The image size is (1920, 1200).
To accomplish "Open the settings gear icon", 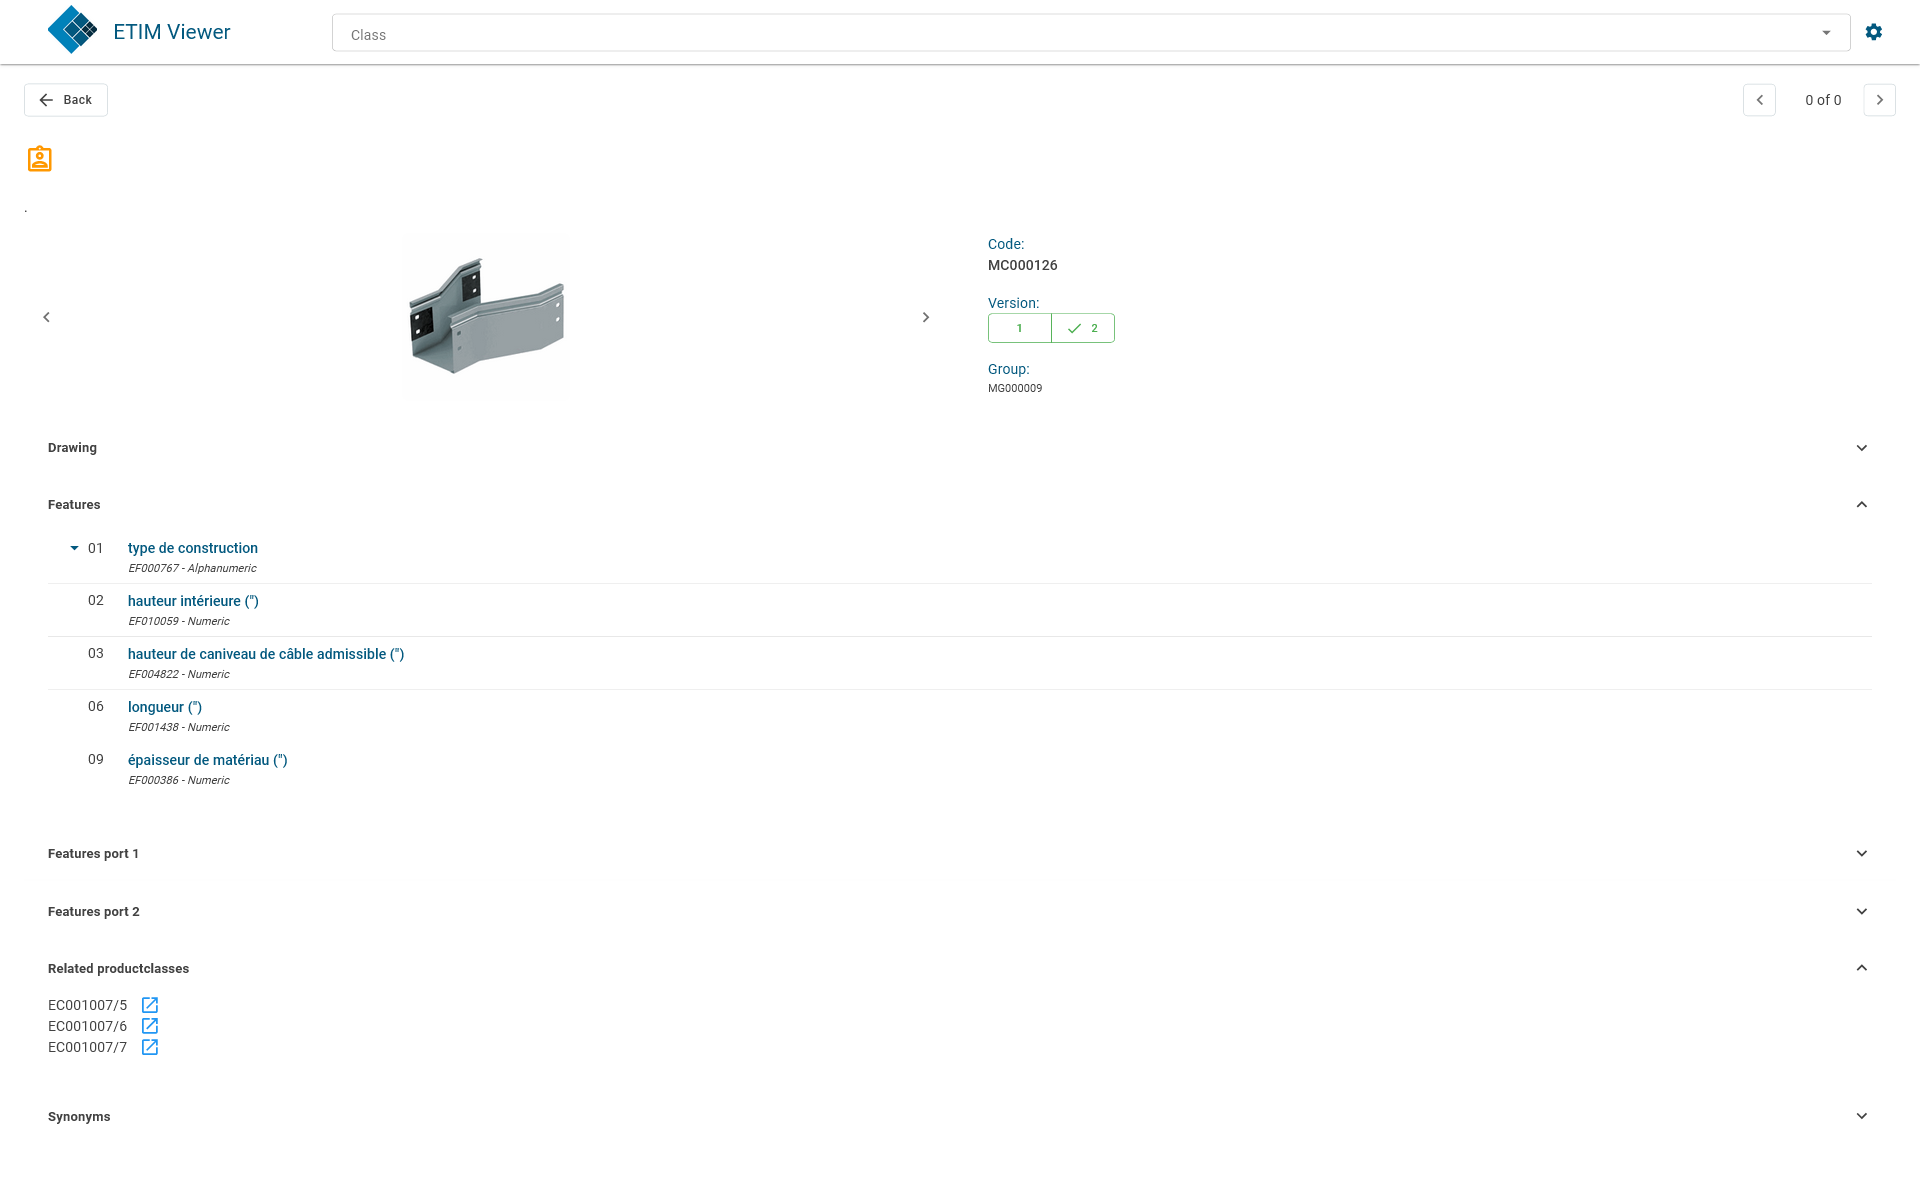I will [1874, 32].
